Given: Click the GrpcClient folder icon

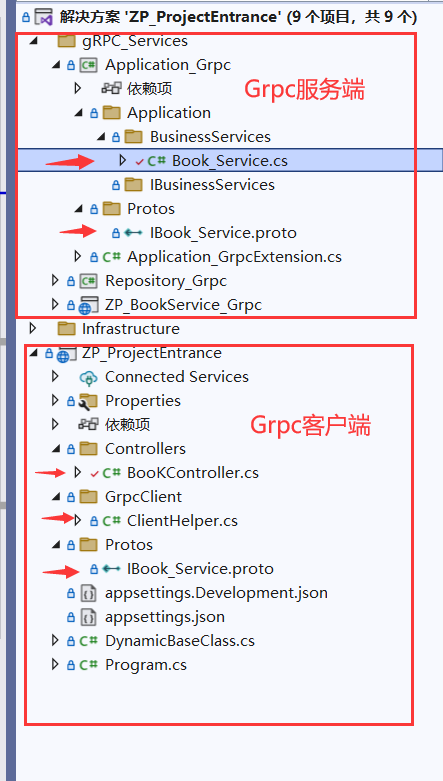Looking at the screenshot, I should pyautogui.click(x=89, y=496).
